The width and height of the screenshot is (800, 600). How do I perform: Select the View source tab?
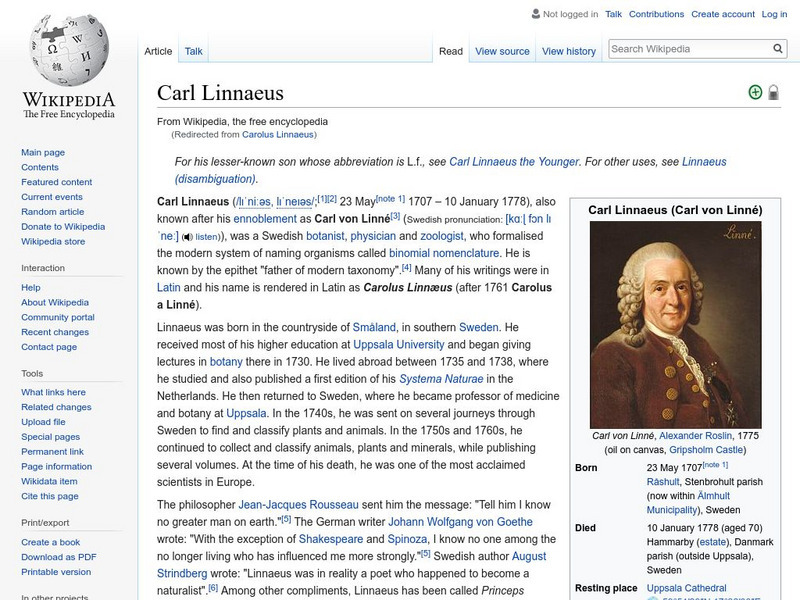coord(502,51)
